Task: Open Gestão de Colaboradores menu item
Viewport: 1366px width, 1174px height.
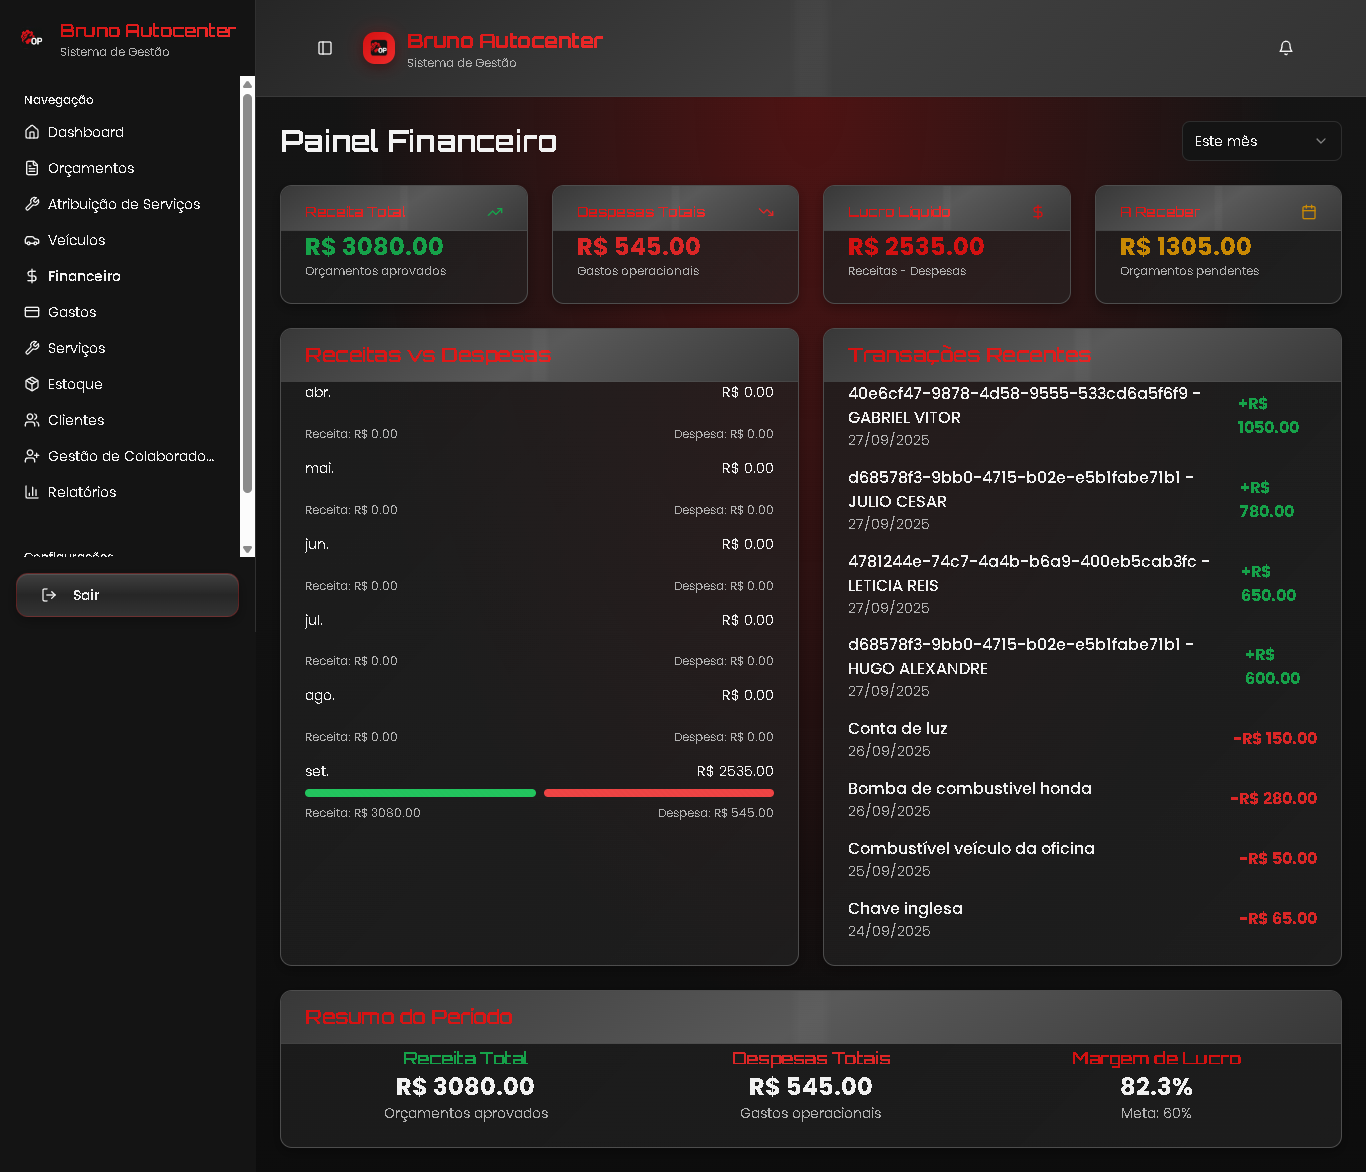Action: (x=130, y=456)
